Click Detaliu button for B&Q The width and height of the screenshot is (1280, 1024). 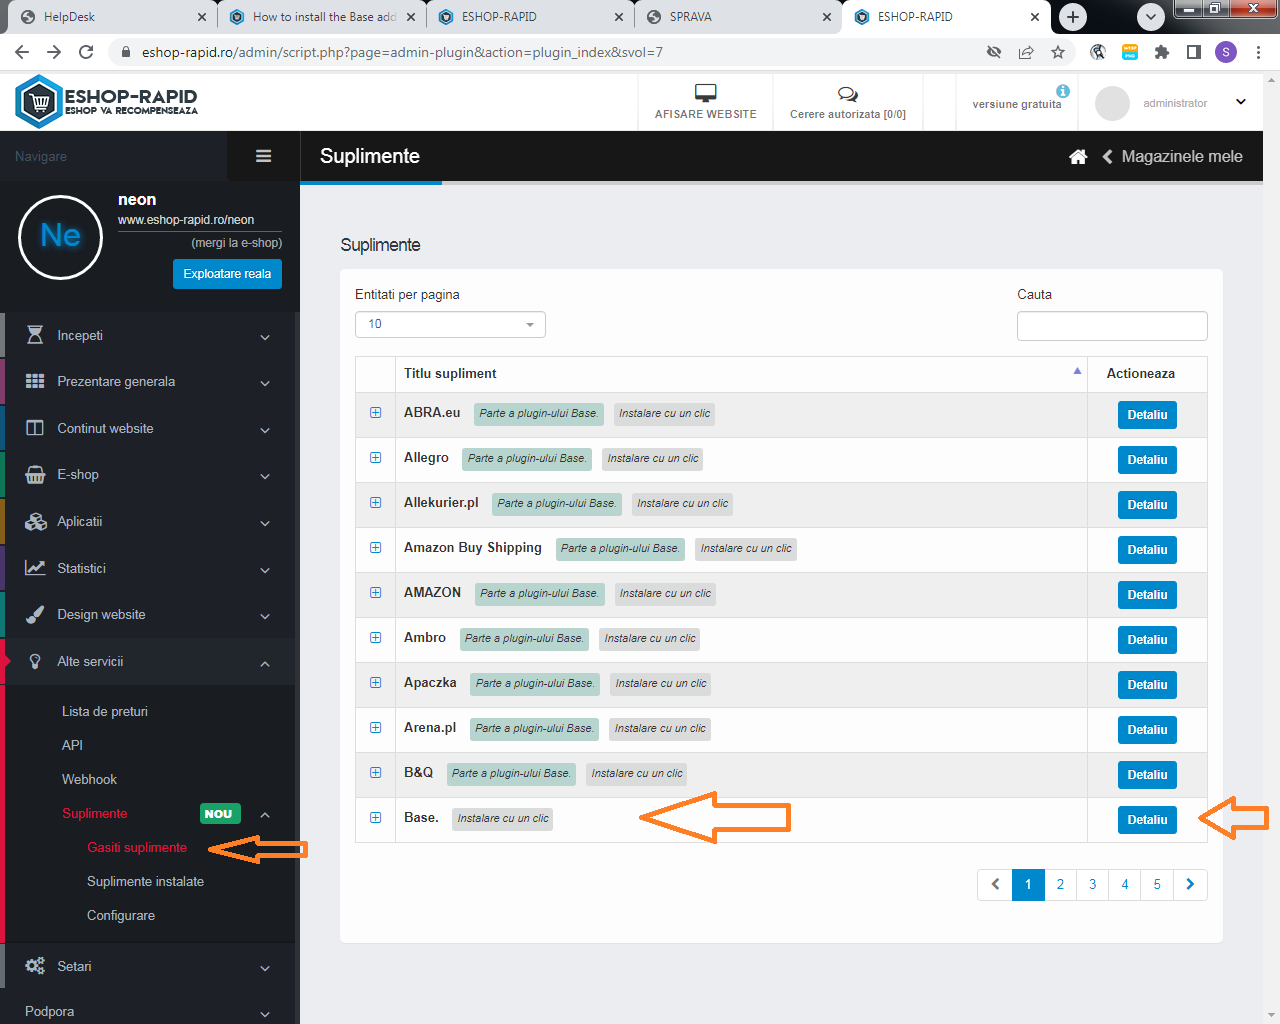(1147, 775)
